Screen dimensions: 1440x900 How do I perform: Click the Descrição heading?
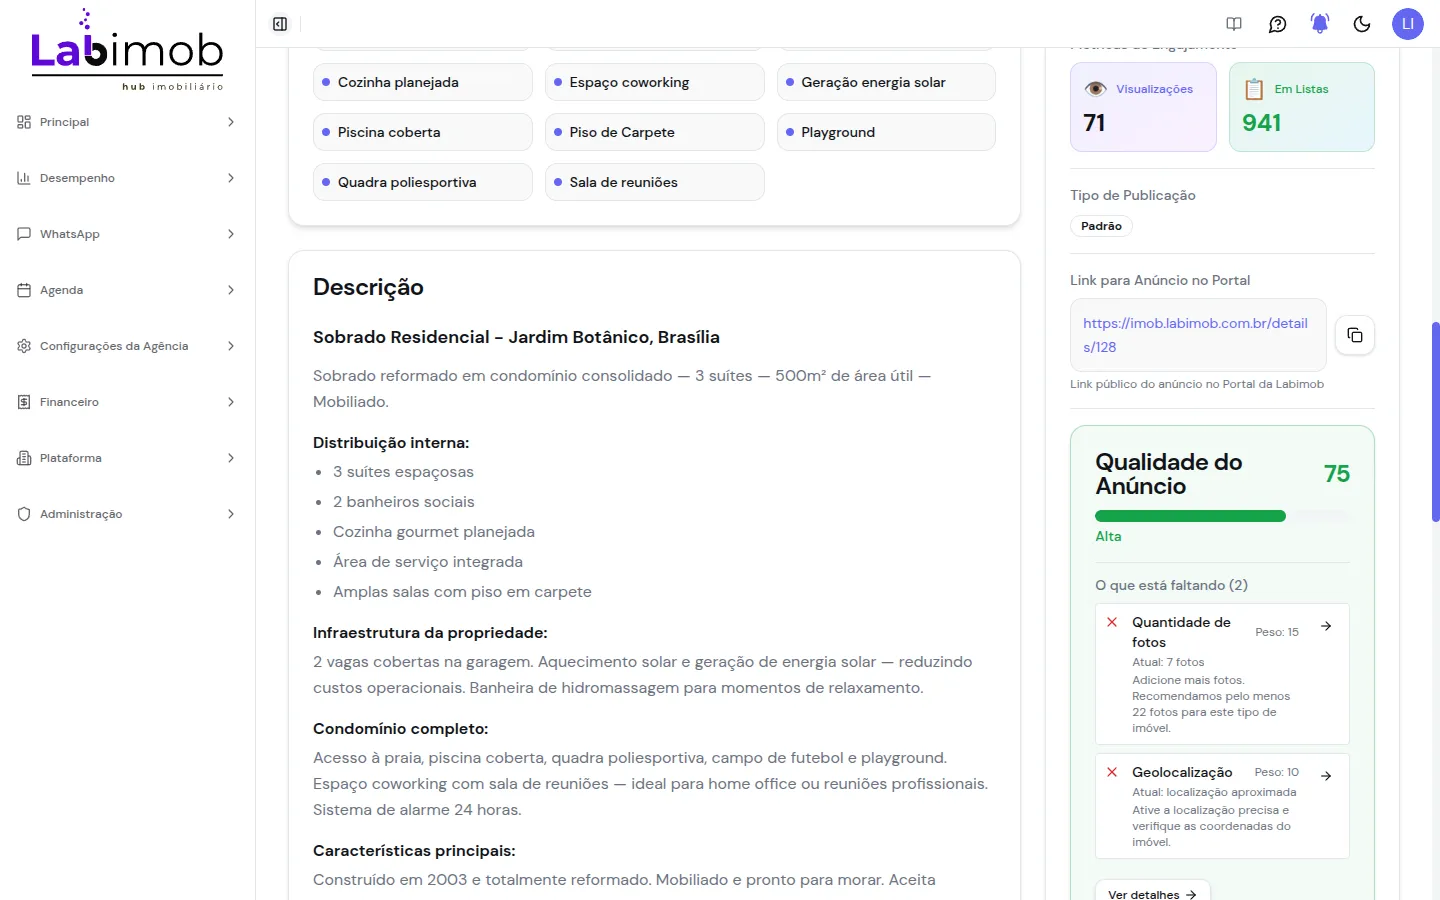[x=368, y=287]
